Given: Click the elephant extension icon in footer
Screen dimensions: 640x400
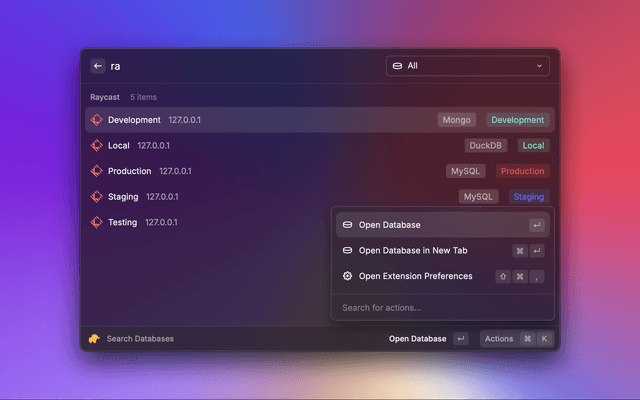Looking at the screenshot, I should 94,339.
